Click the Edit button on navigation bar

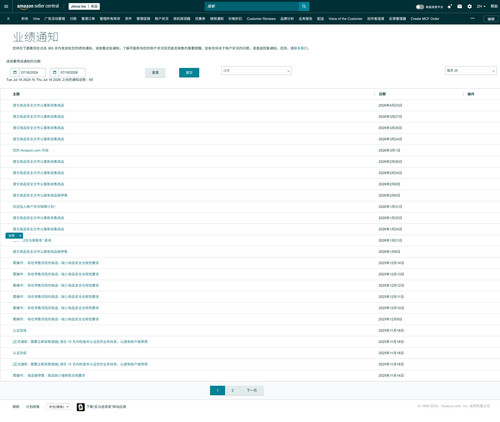(491, 19)
